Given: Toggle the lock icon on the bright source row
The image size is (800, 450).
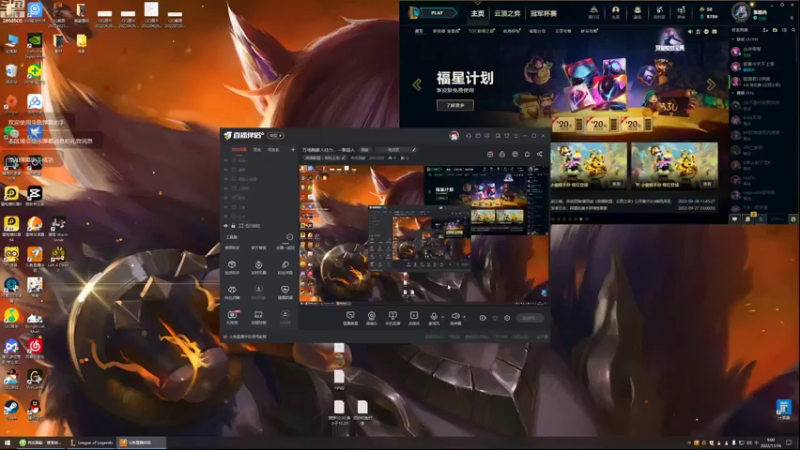Looking at the screenshot, I should pyautogui.click(x=234, y=226).
